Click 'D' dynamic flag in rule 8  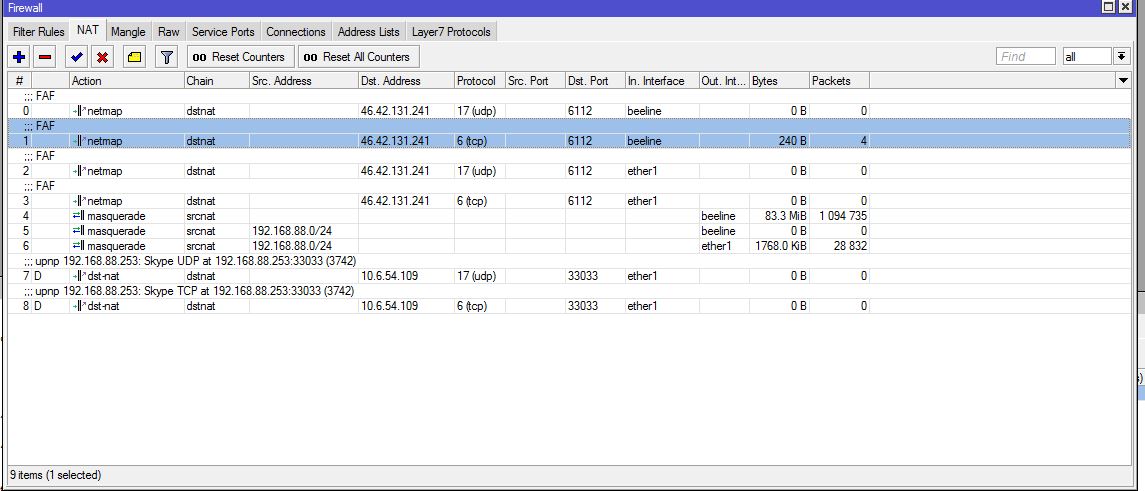click(38, 306)
